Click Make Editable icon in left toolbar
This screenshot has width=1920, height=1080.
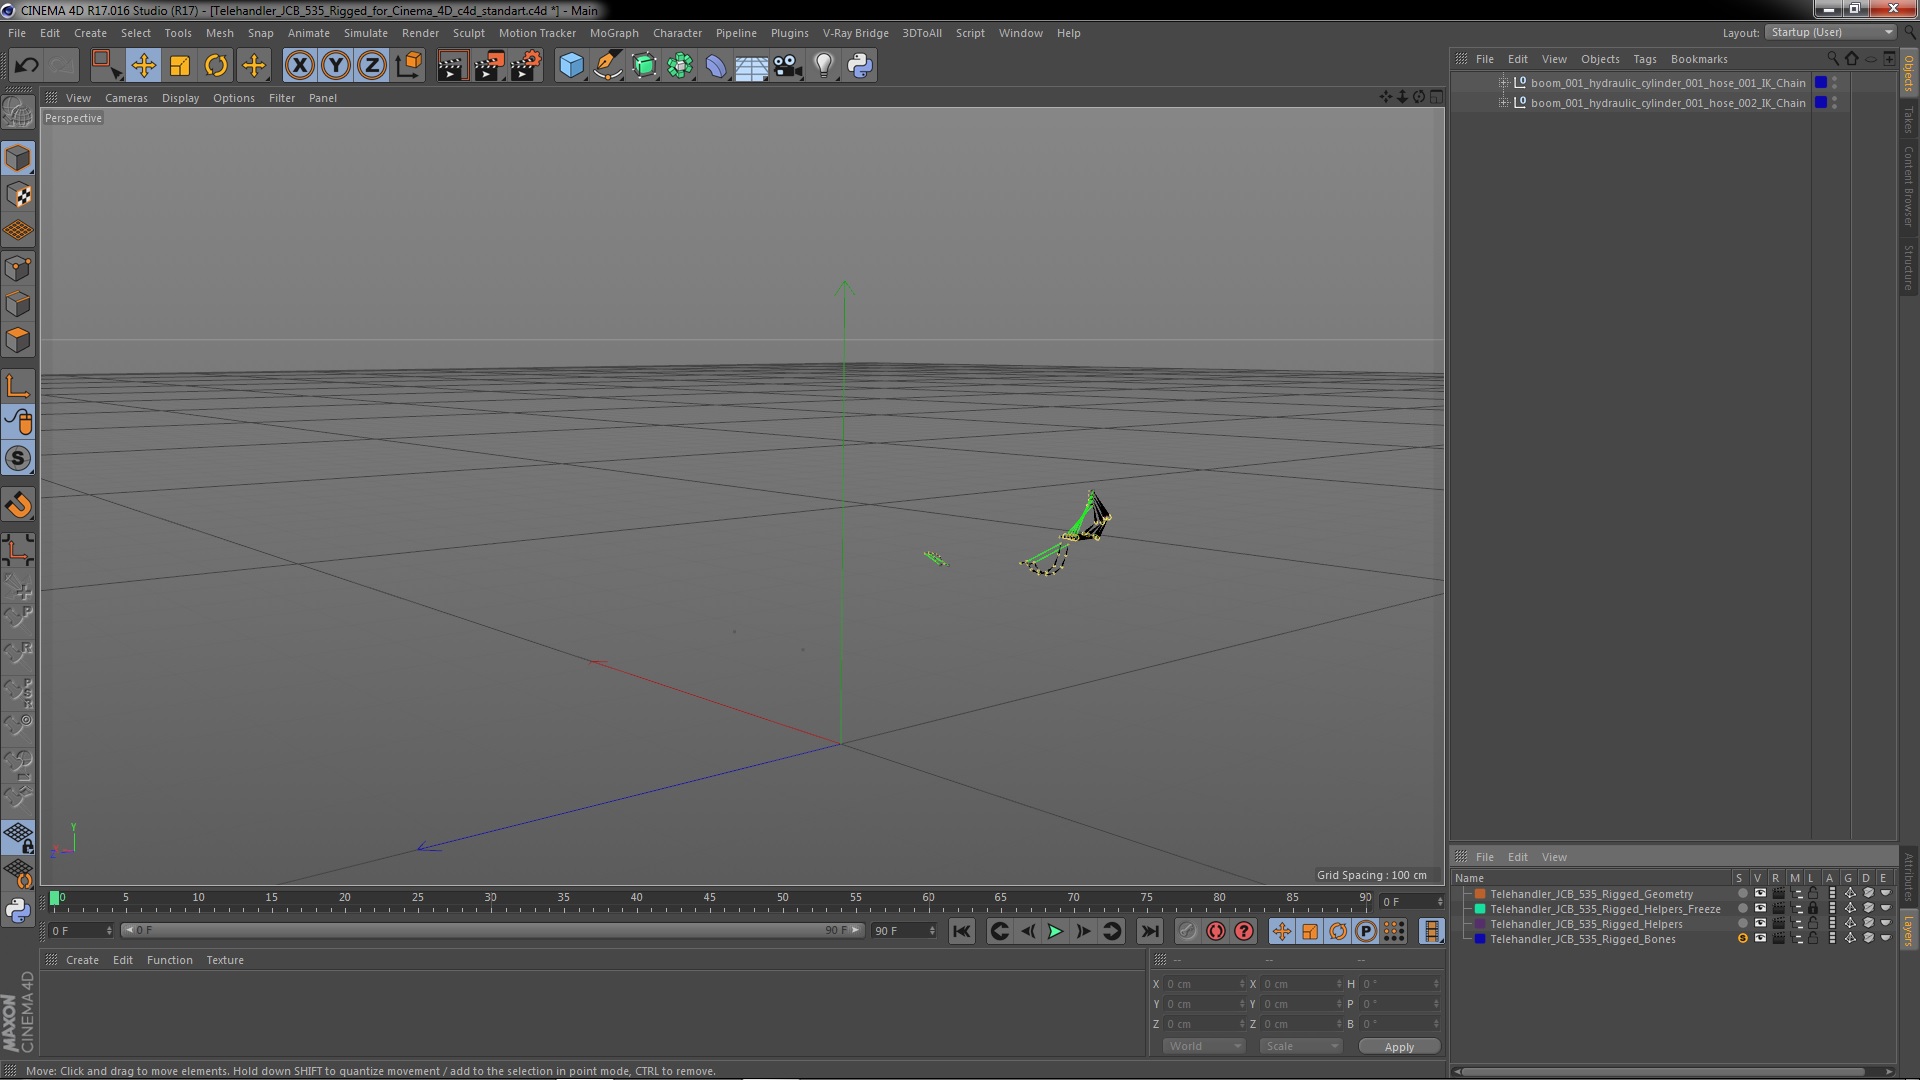click(18, 113)
